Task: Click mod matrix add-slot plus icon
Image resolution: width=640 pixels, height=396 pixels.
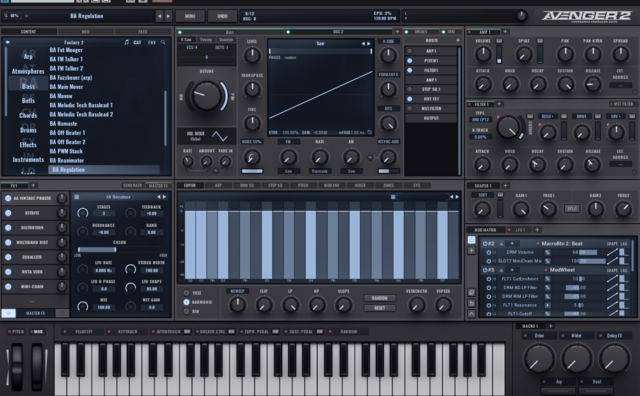Action: [471, 251]
